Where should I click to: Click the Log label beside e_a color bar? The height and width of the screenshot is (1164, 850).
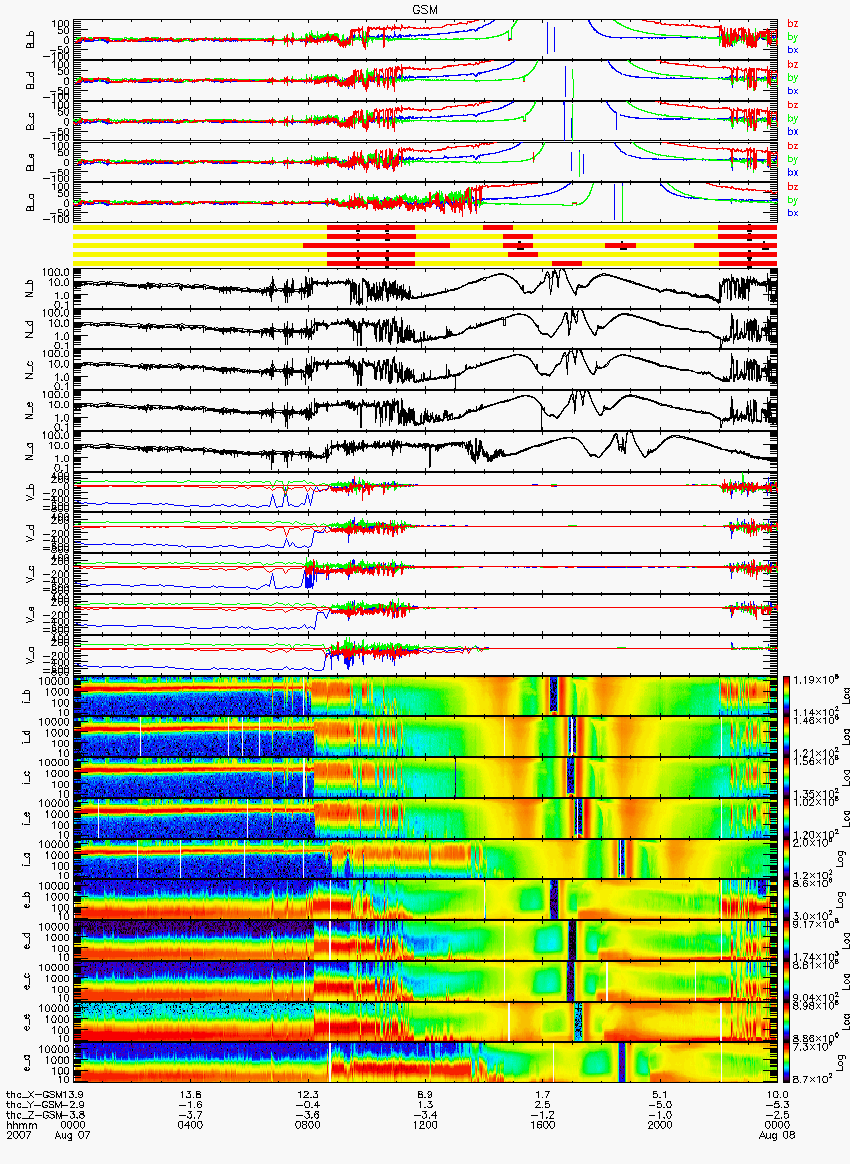[x=840, y=1063]
